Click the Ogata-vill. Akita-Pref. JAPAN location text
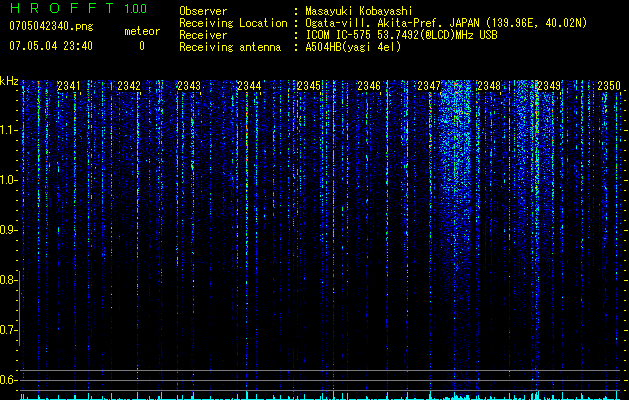The width and height of the screenshot is (629, 400). (x=446, y=23)
